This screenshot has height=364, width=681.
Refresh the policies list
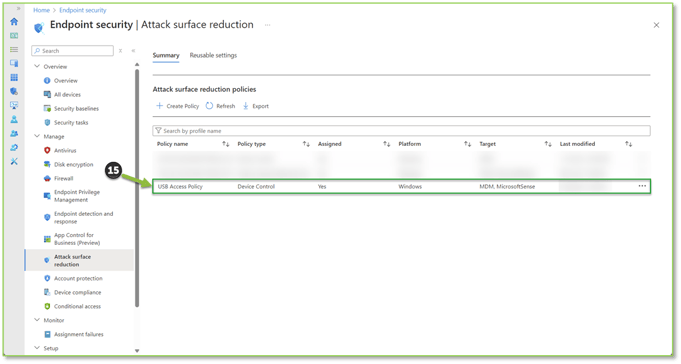tap(221, 106)
